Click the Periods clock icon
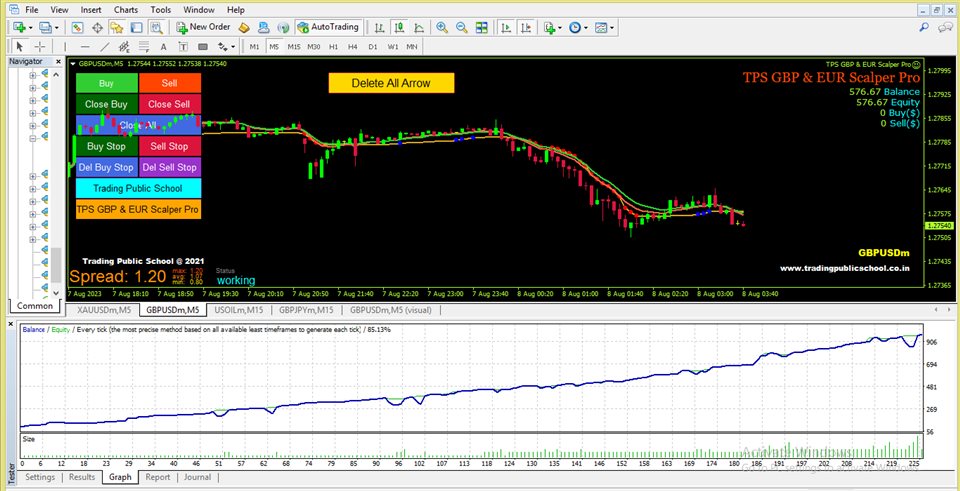Image resolution: width=960 pixels, height=491 pixels. click(x=574, y=27)
